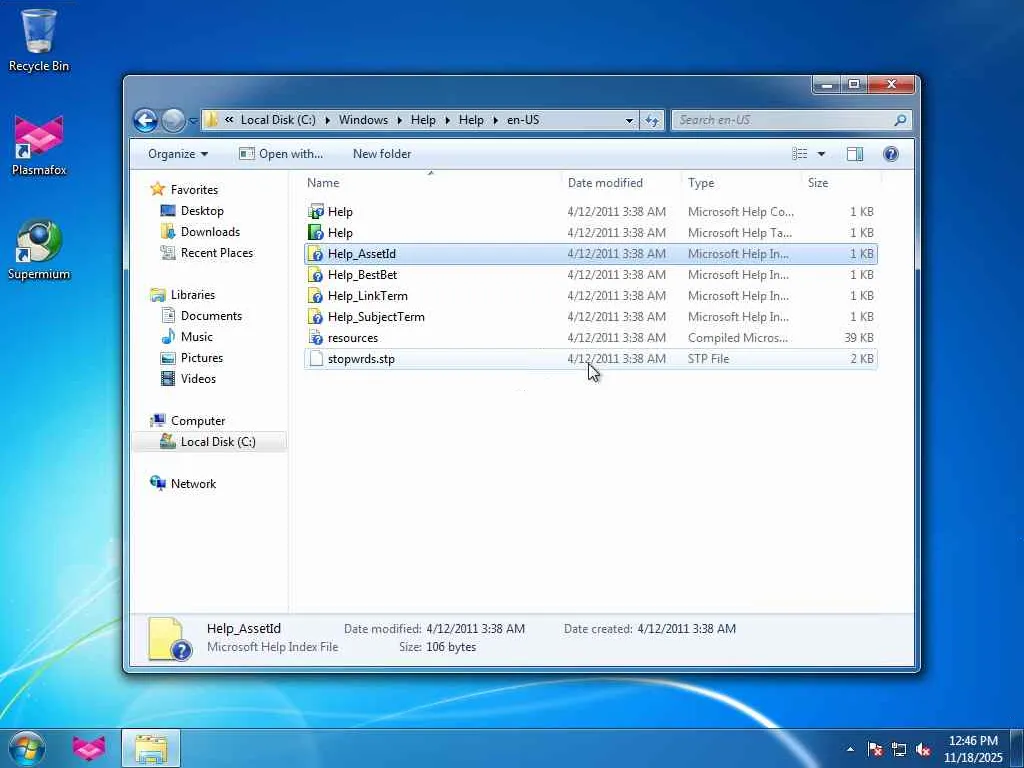Viewport: 1024px width, 768px height.
Task: Expand the arrow after Local Disk (C:) breadcrumb
Action: click(x=327, y=120)
